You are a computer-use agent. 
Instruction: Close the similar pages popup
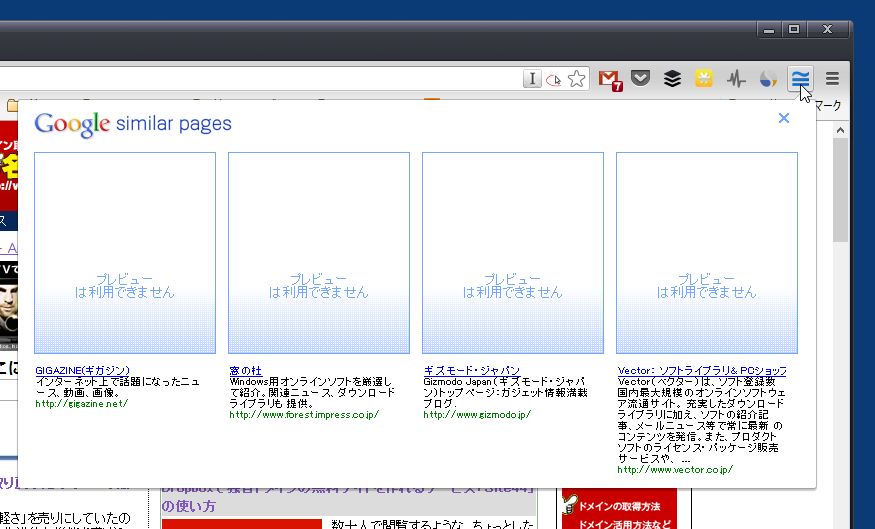tap(783, 118)
